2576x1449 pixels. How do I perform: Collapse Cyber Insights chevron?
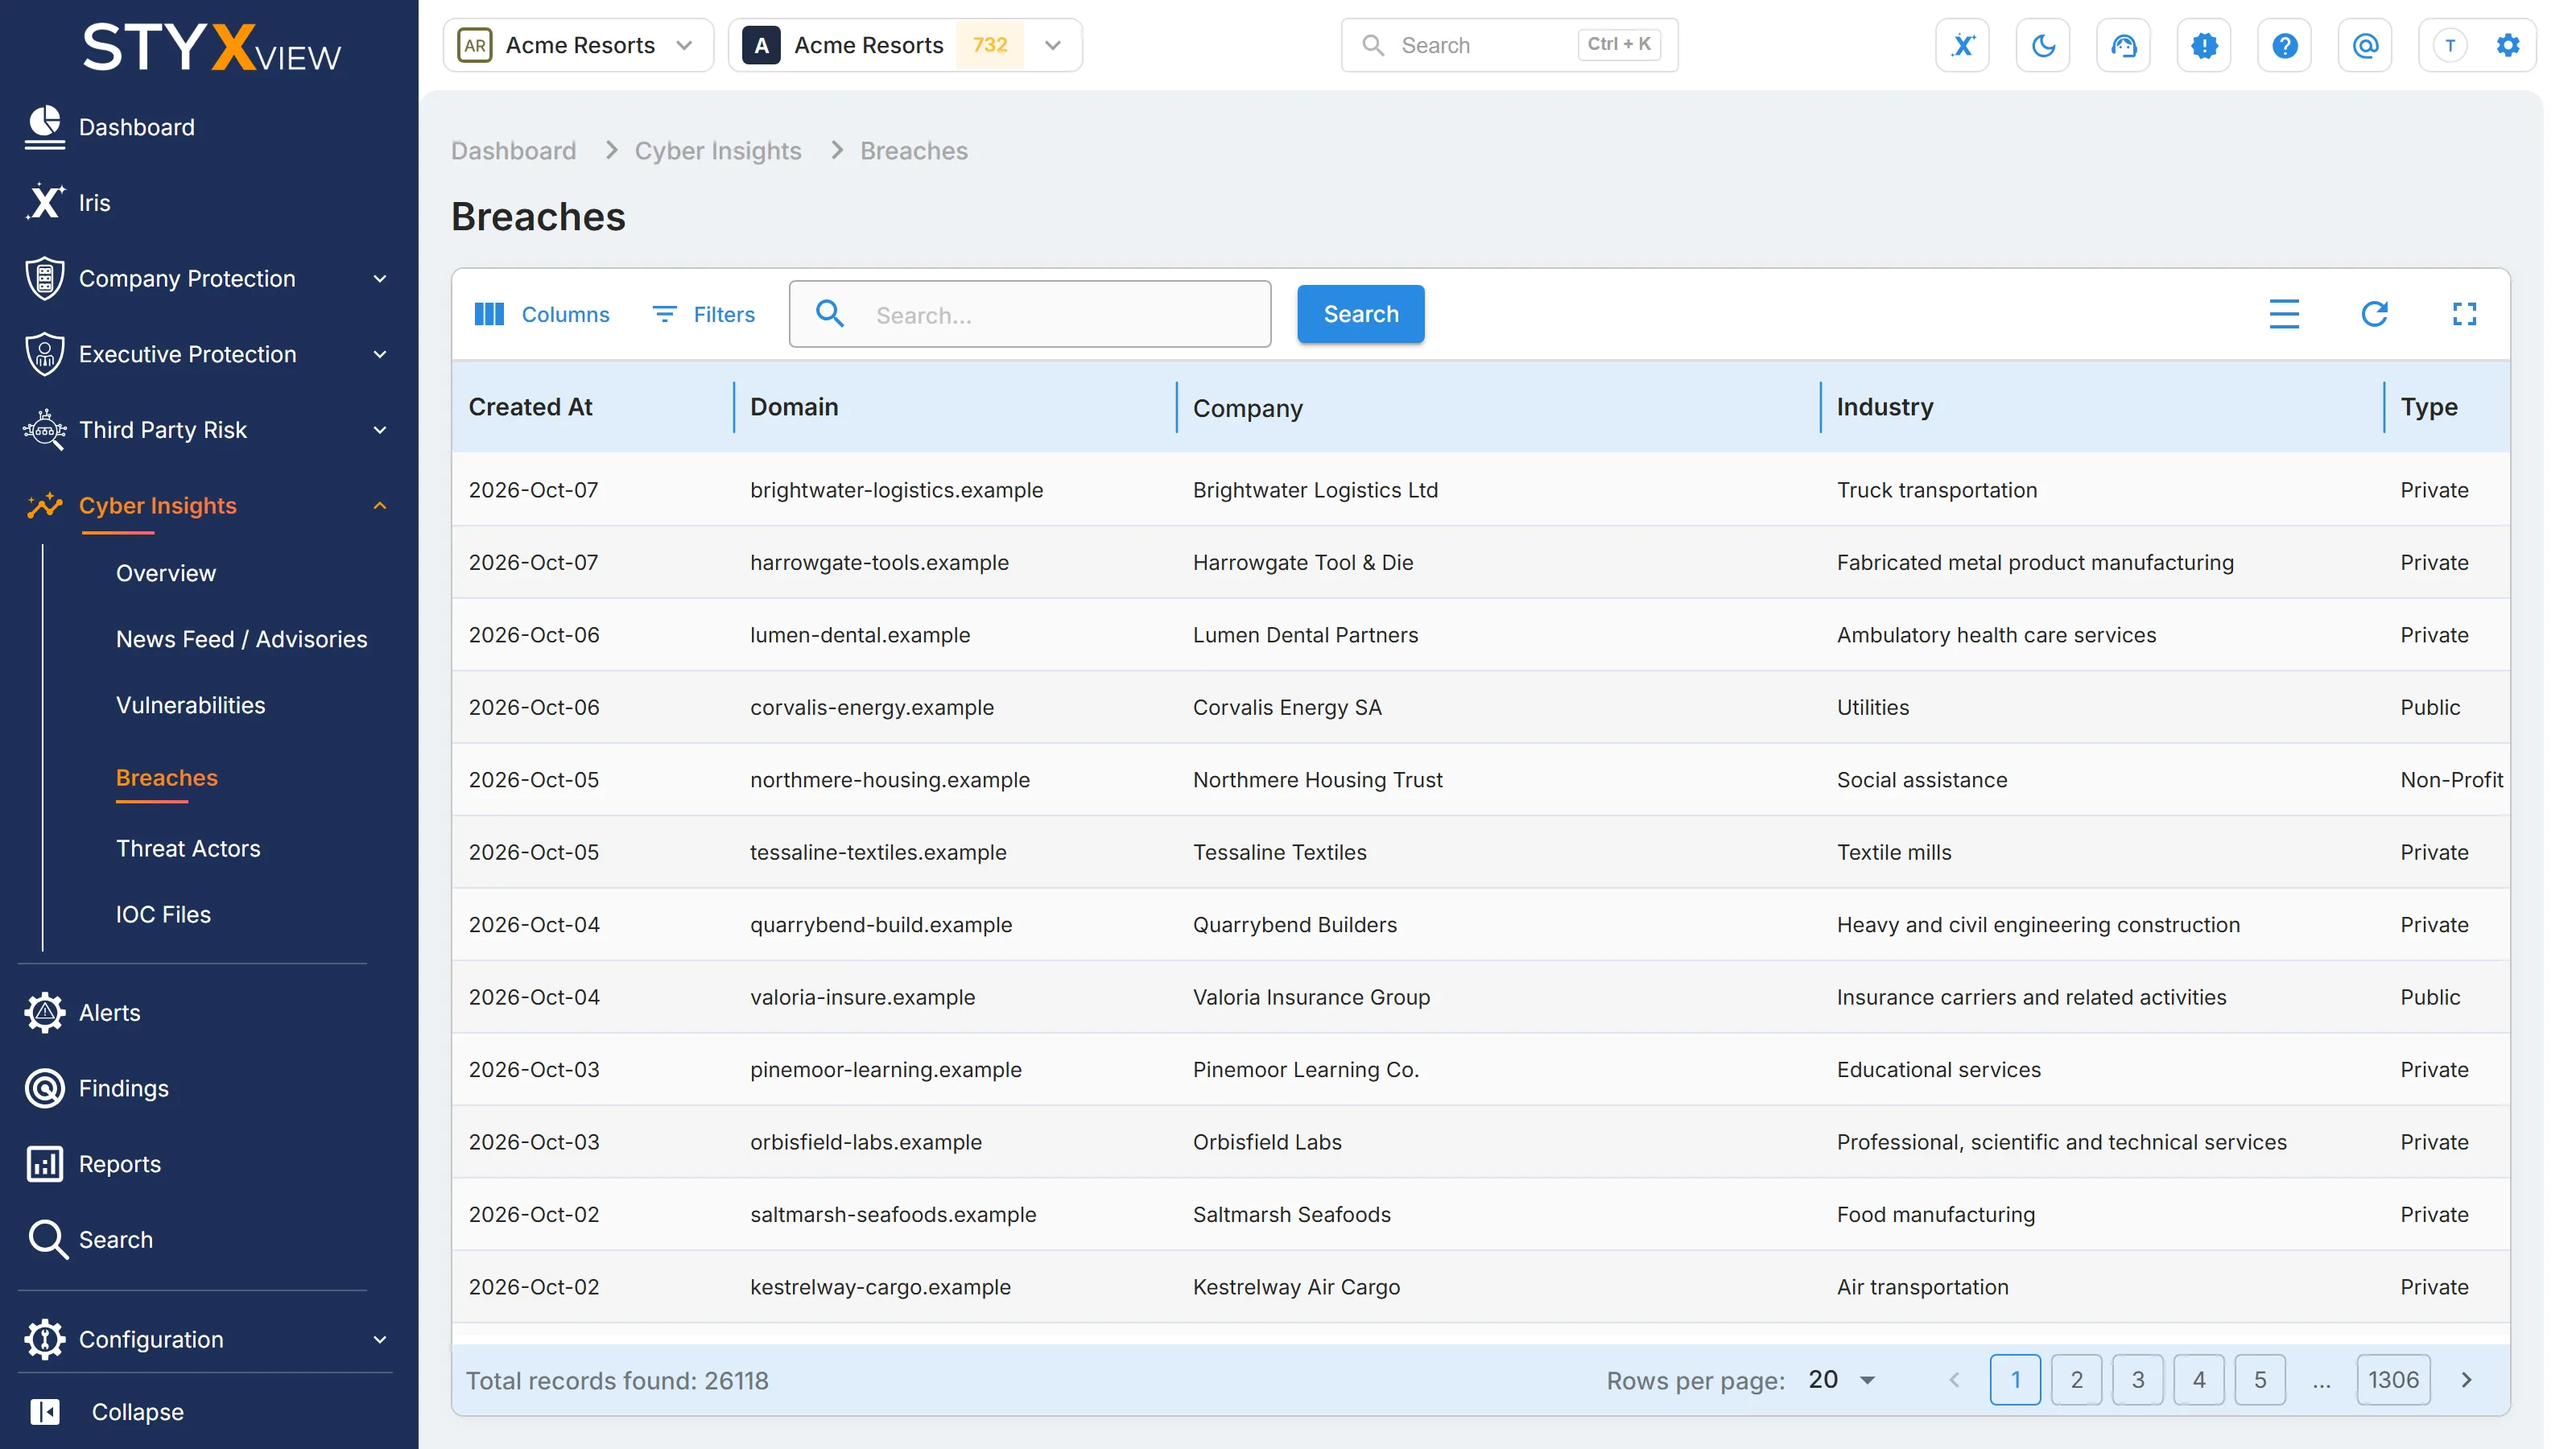click(x=380, y=505)
